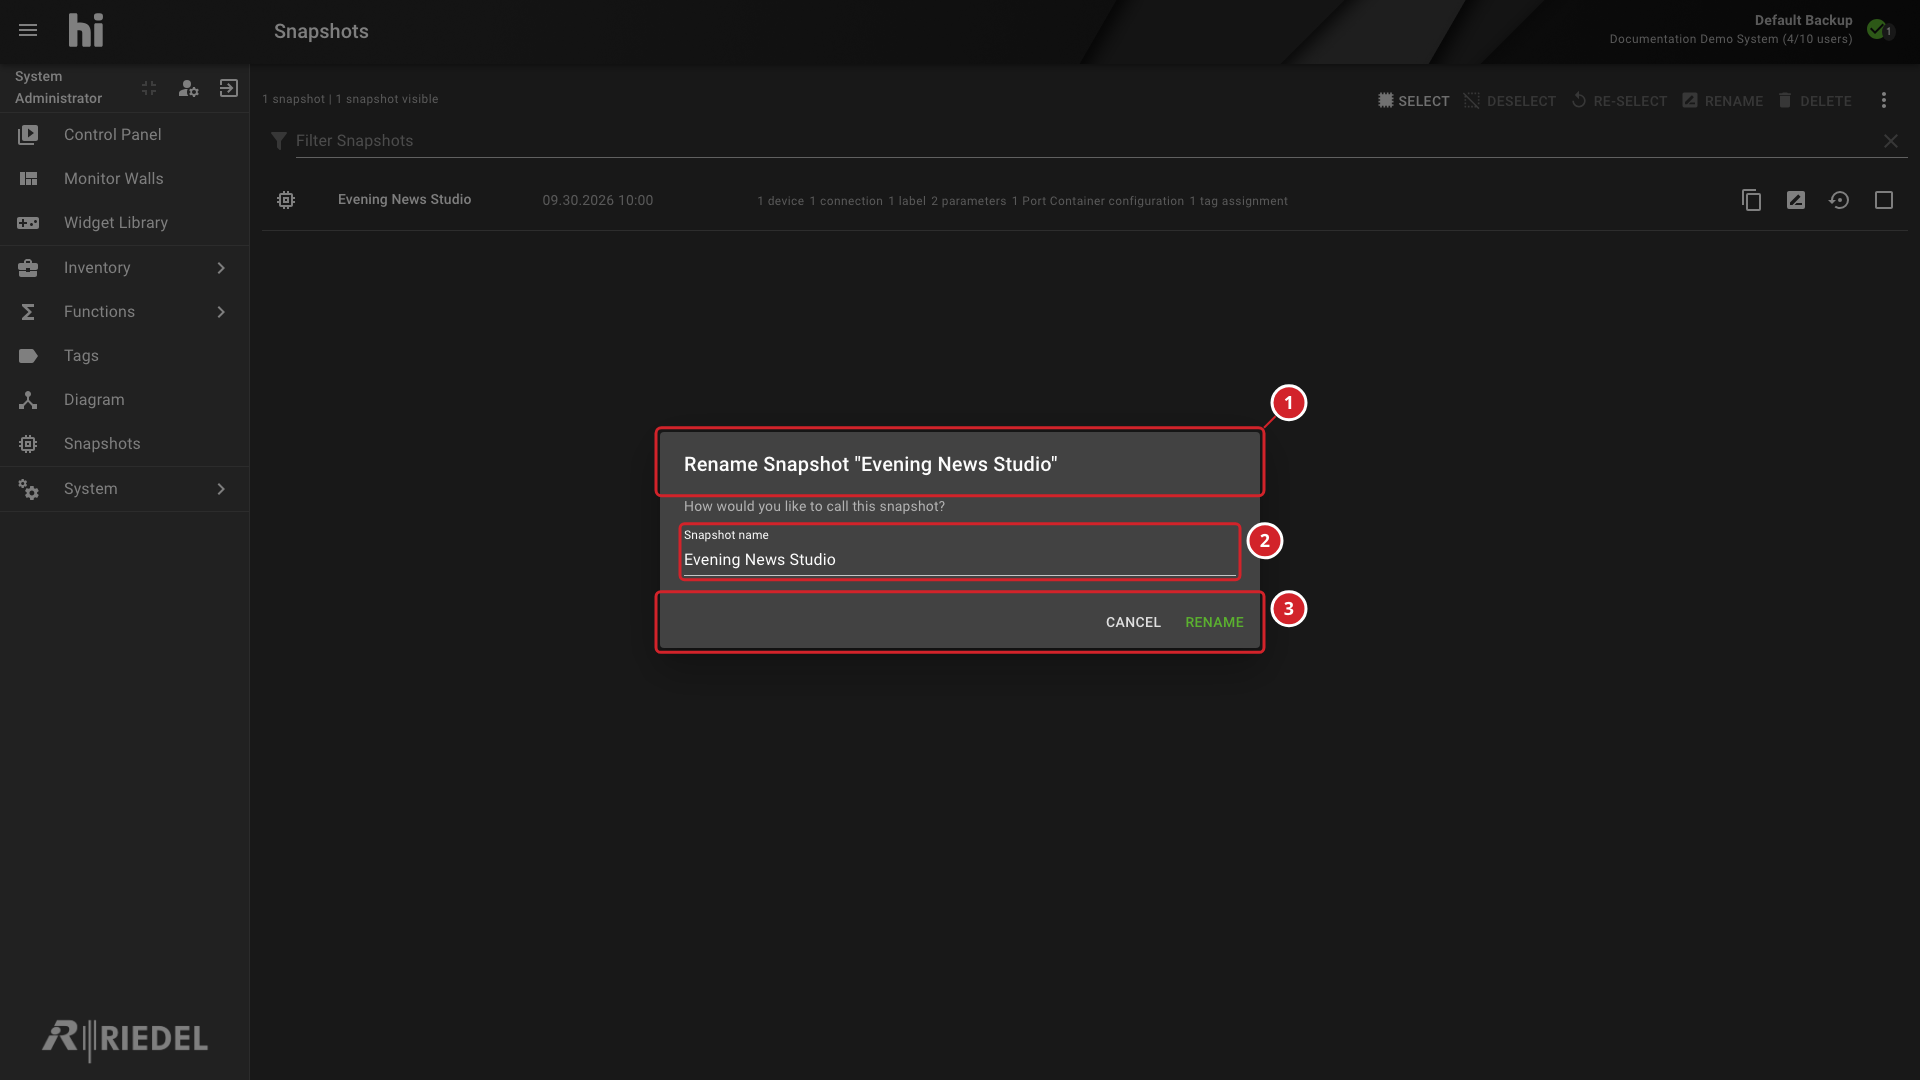Click the filter funnel icon
Image resolution: width=1920 pixels, height=1080 pixels.
(279, 141)
